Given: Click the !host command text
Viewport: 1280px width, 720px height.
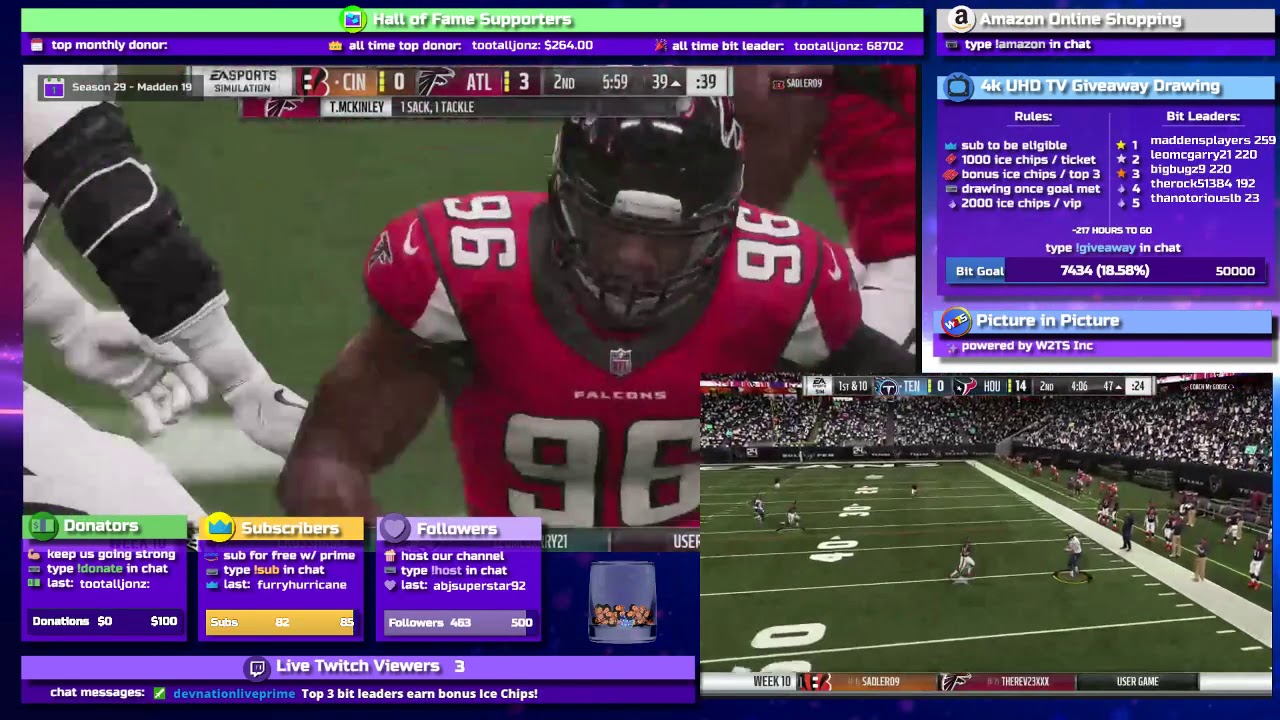Looking at the screenshot, I should pos(446,571).
